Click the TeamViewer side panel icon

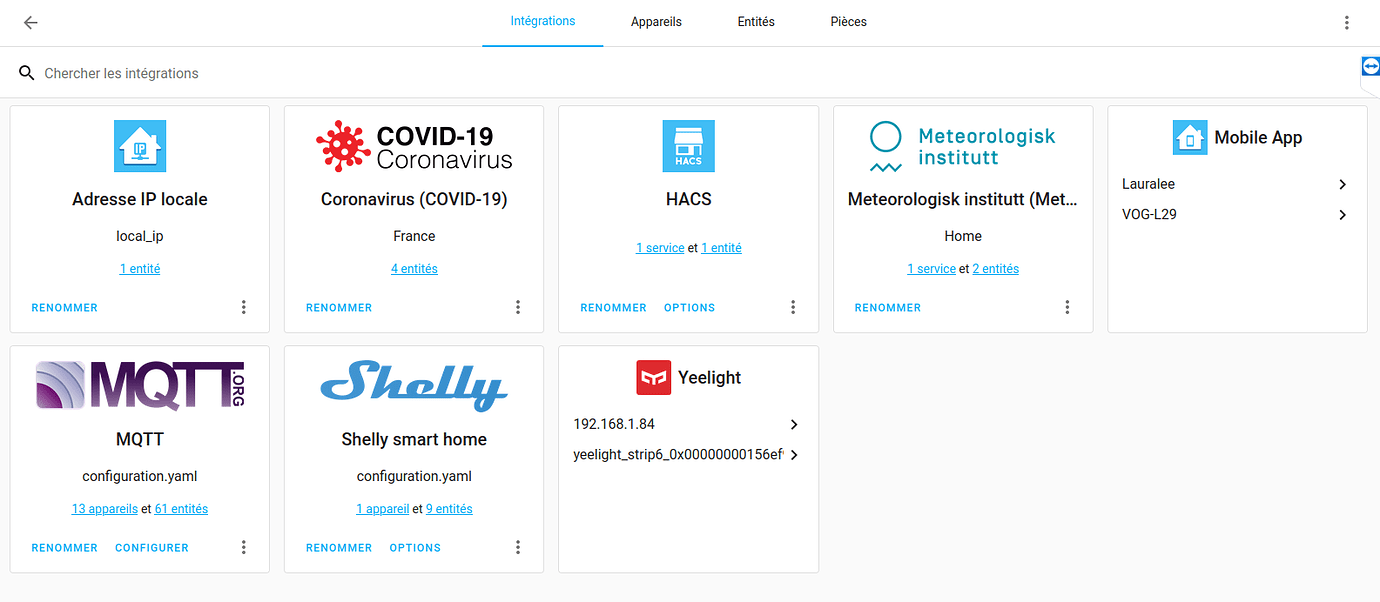click(x=1370, y=66)
